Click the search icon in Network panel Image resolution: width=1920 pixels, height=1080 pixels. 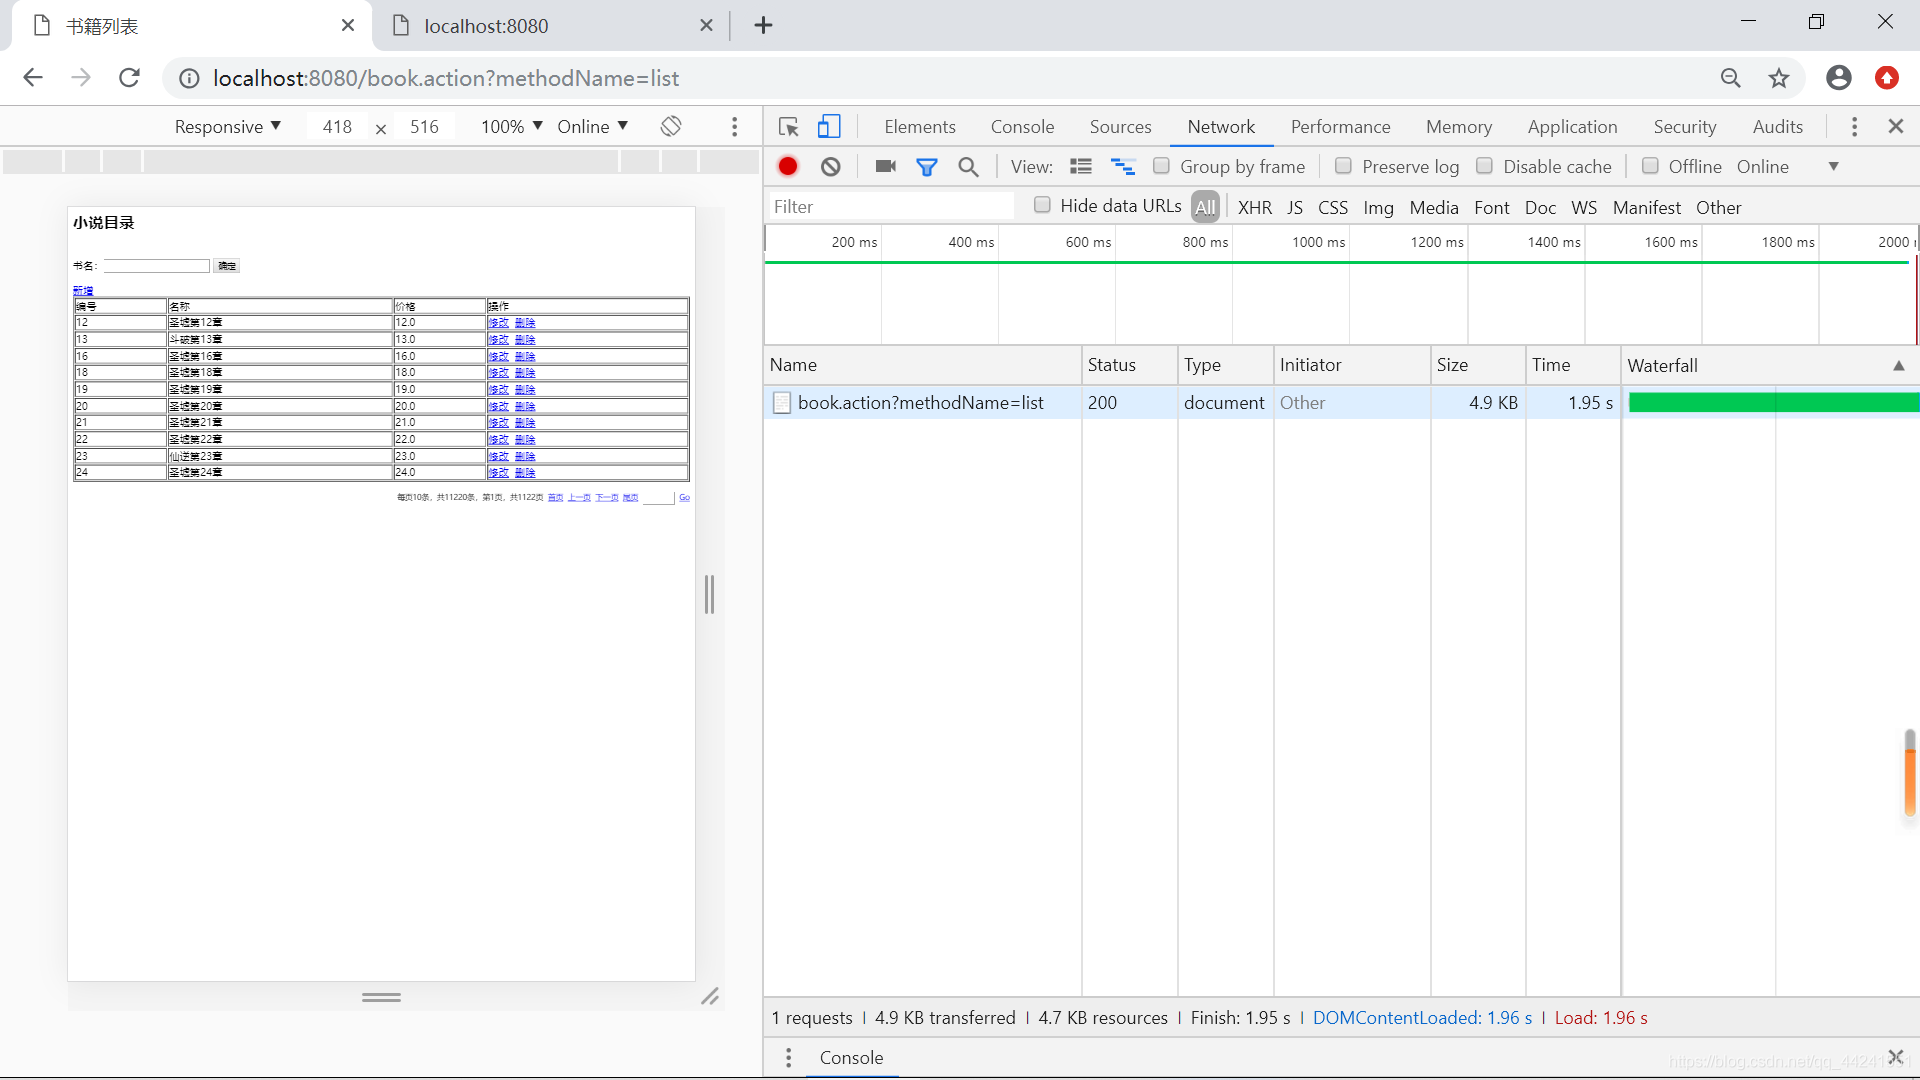point(968,166)
